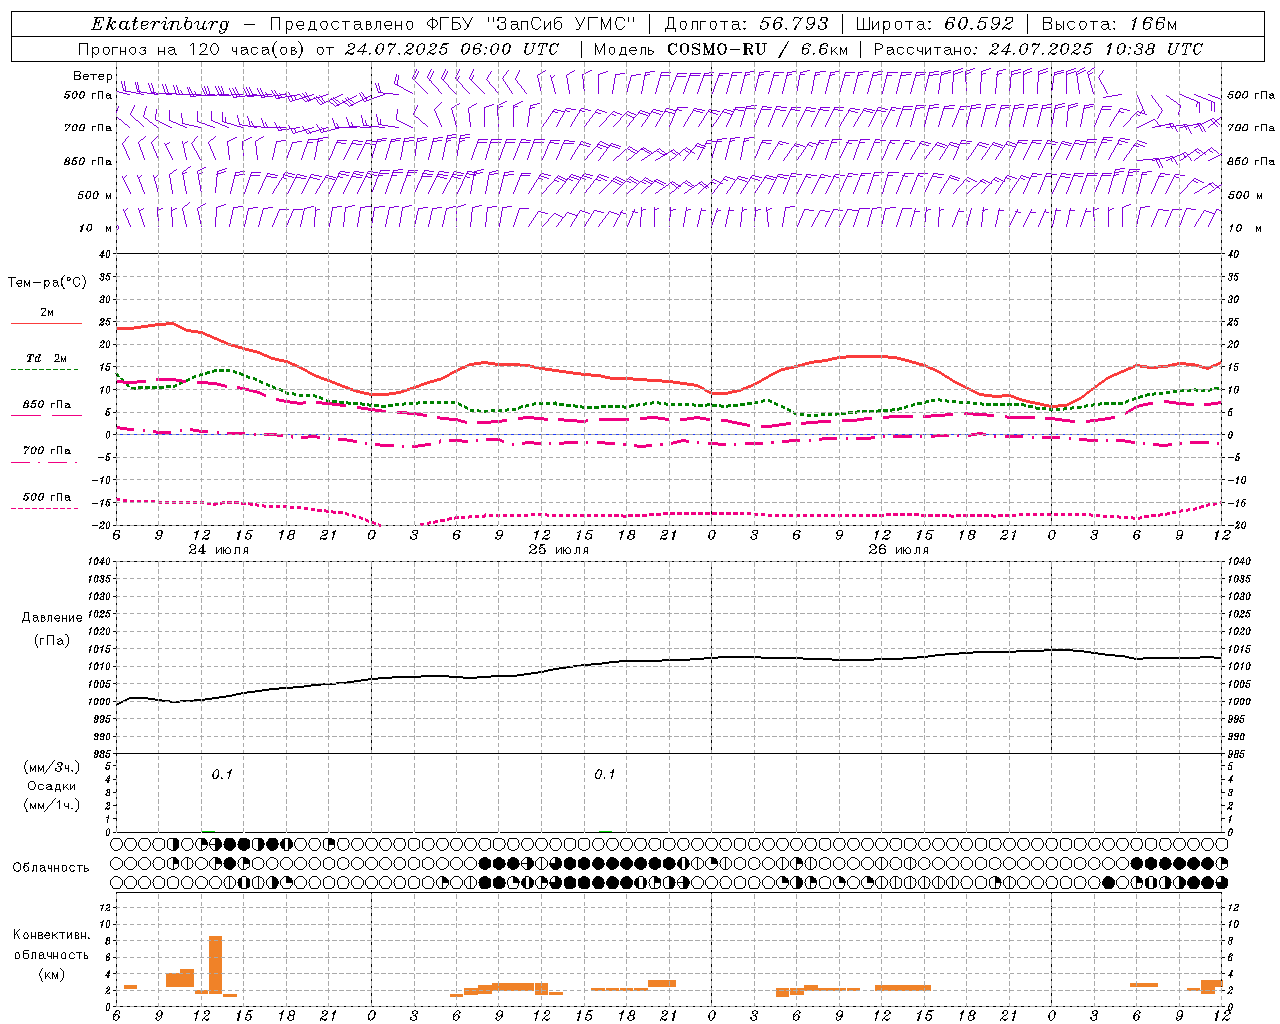
Task: Click the dashed 850 гПа temperature legend line
Action: click(46, 416)
